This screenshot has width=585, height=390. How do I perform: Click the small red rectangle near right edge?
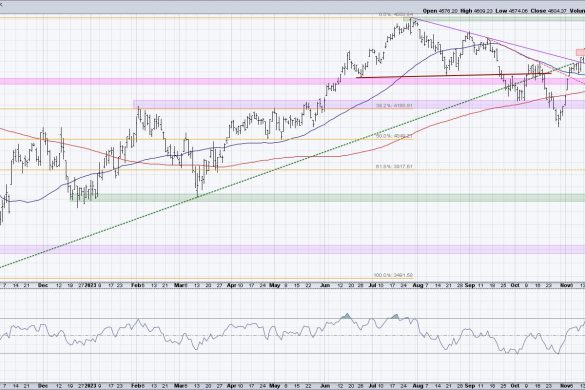coord(580,52)
